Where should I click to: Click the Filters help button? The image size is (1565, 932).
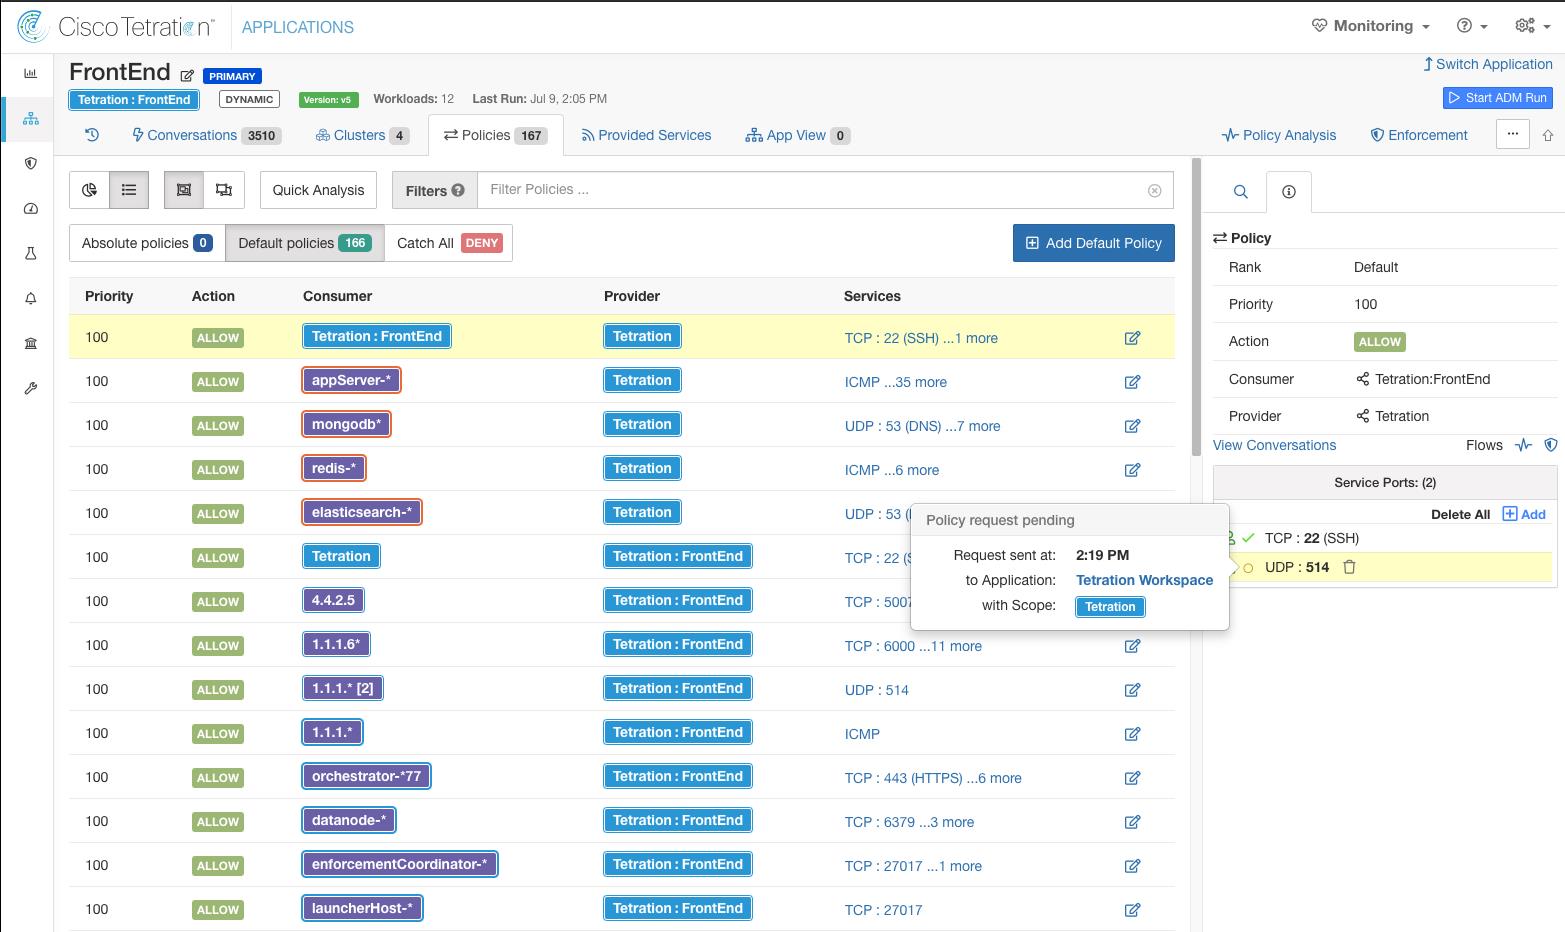[x=458, y=190]
